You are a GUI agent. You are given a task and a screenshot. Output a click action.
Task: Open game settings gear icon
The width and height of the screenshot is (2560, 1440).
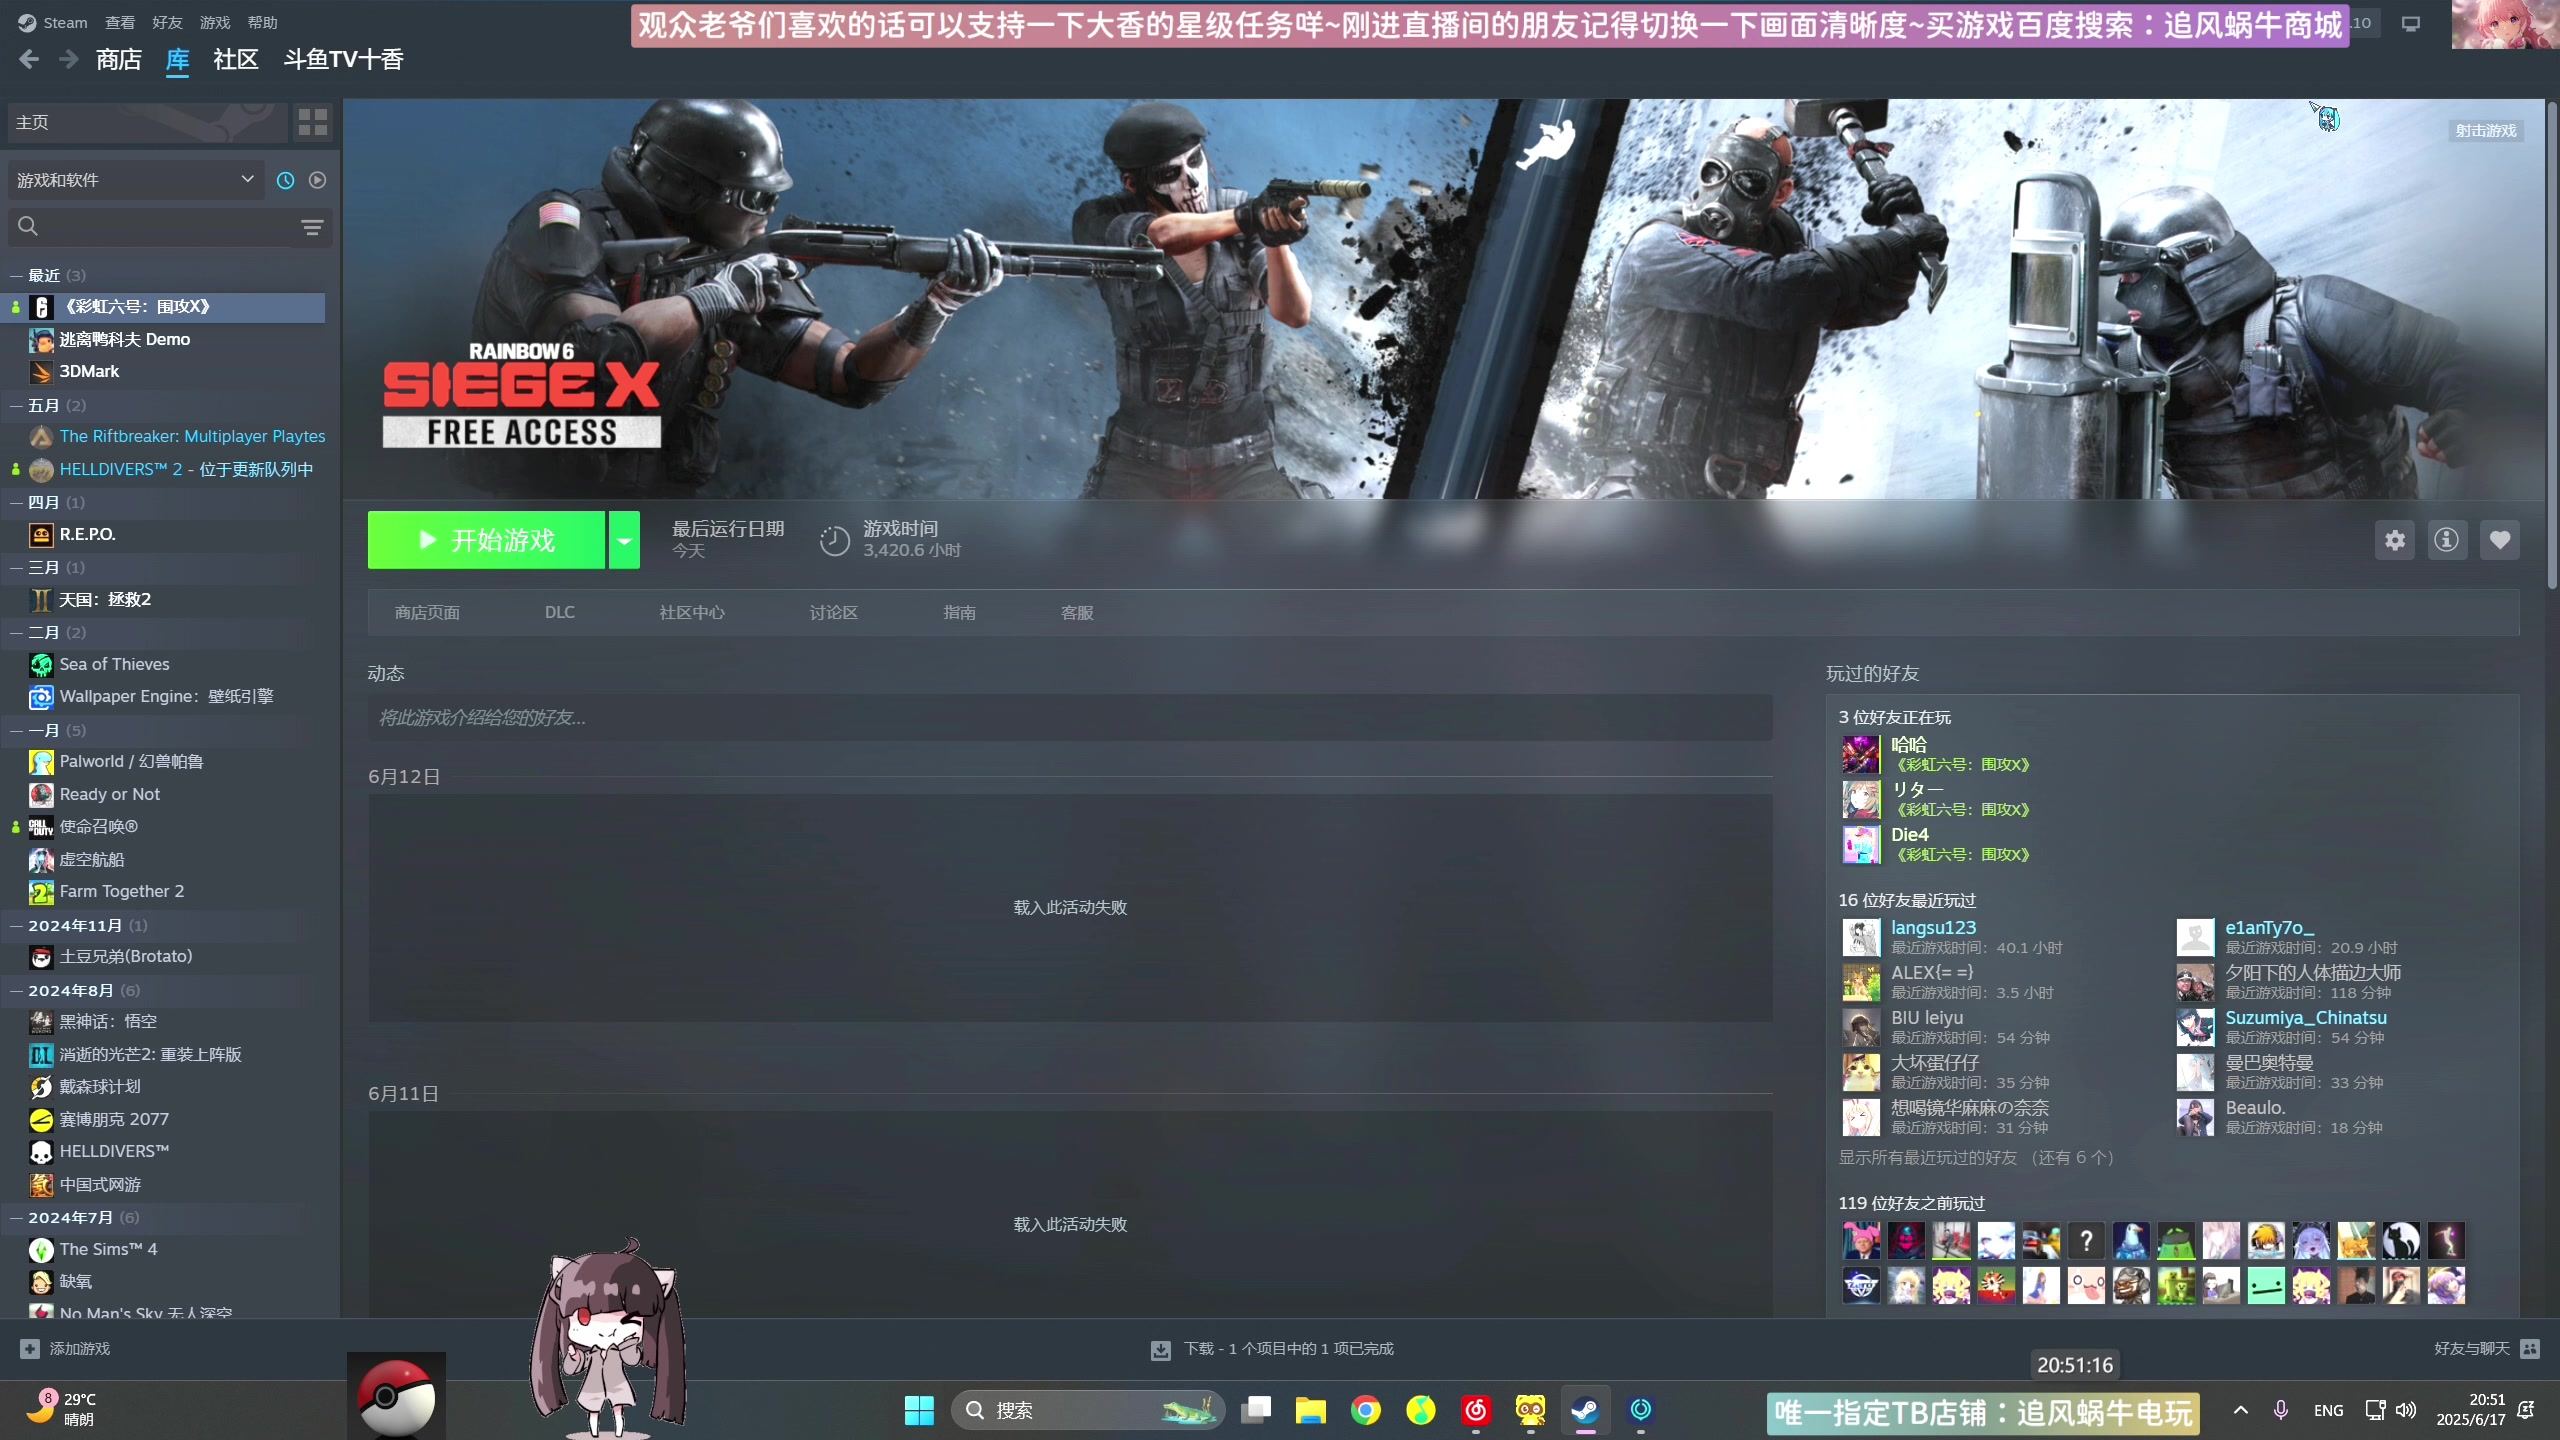point(2395,540)
